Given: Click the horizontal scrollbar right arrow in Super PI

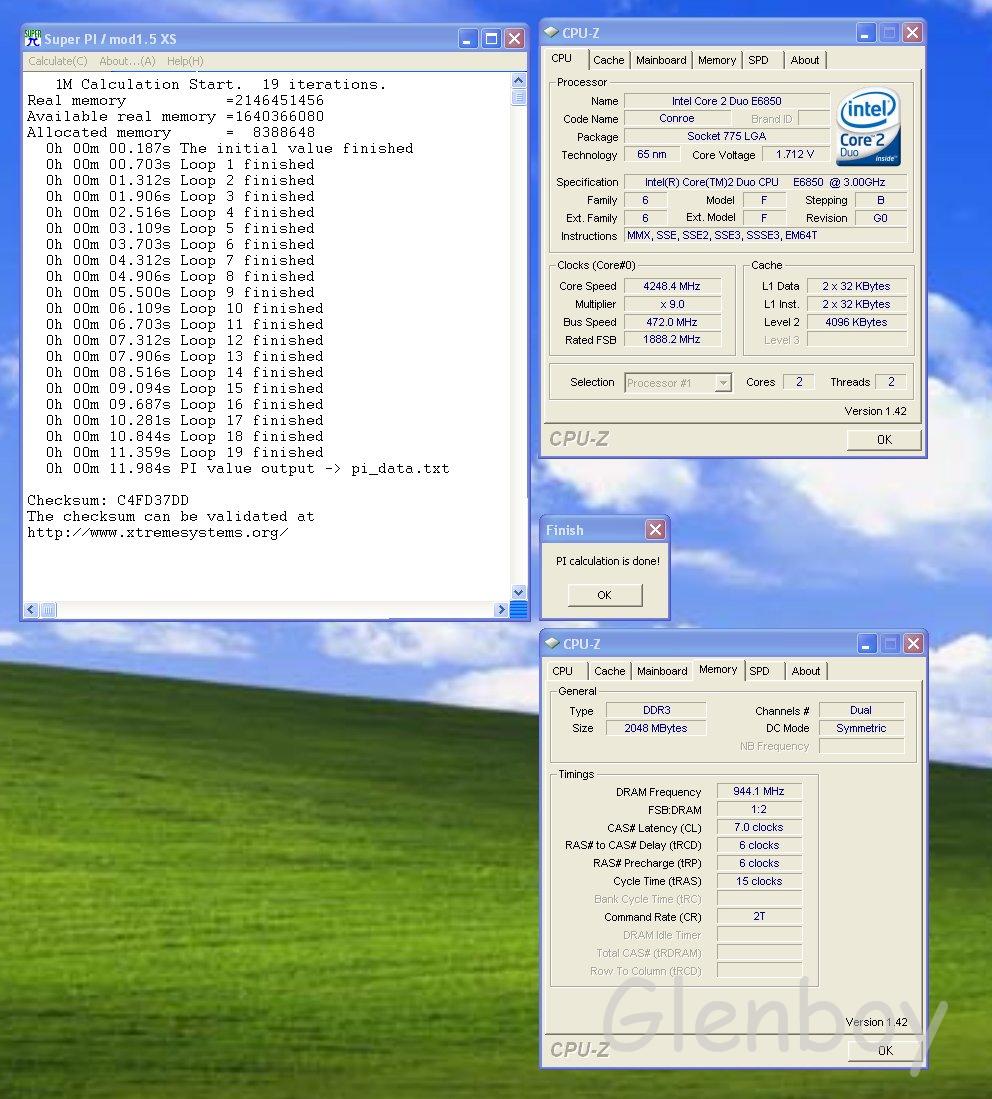Looking at the screenshot, I should [x=501, y=610].
